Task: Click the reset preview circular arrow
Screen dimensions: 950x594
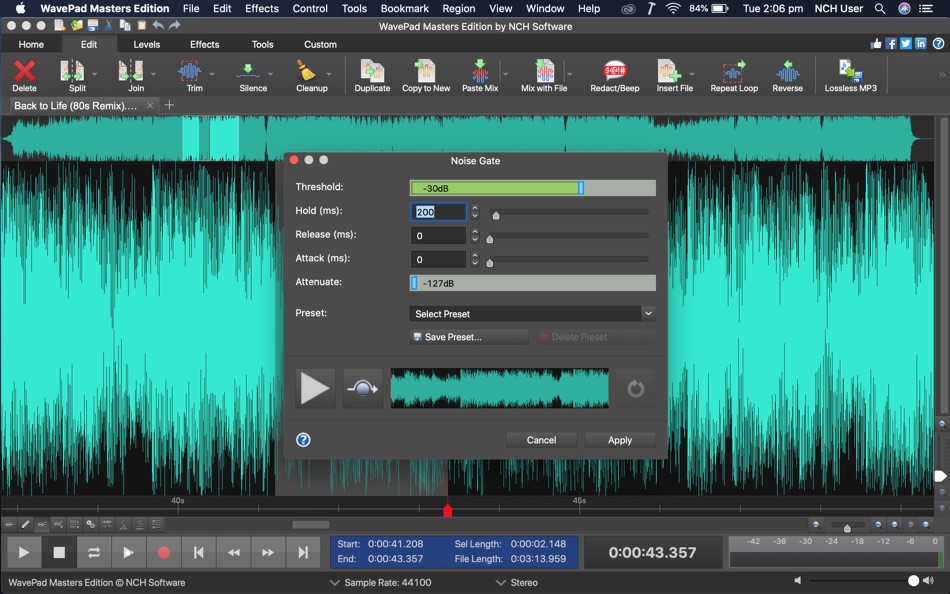Action: 636,388
